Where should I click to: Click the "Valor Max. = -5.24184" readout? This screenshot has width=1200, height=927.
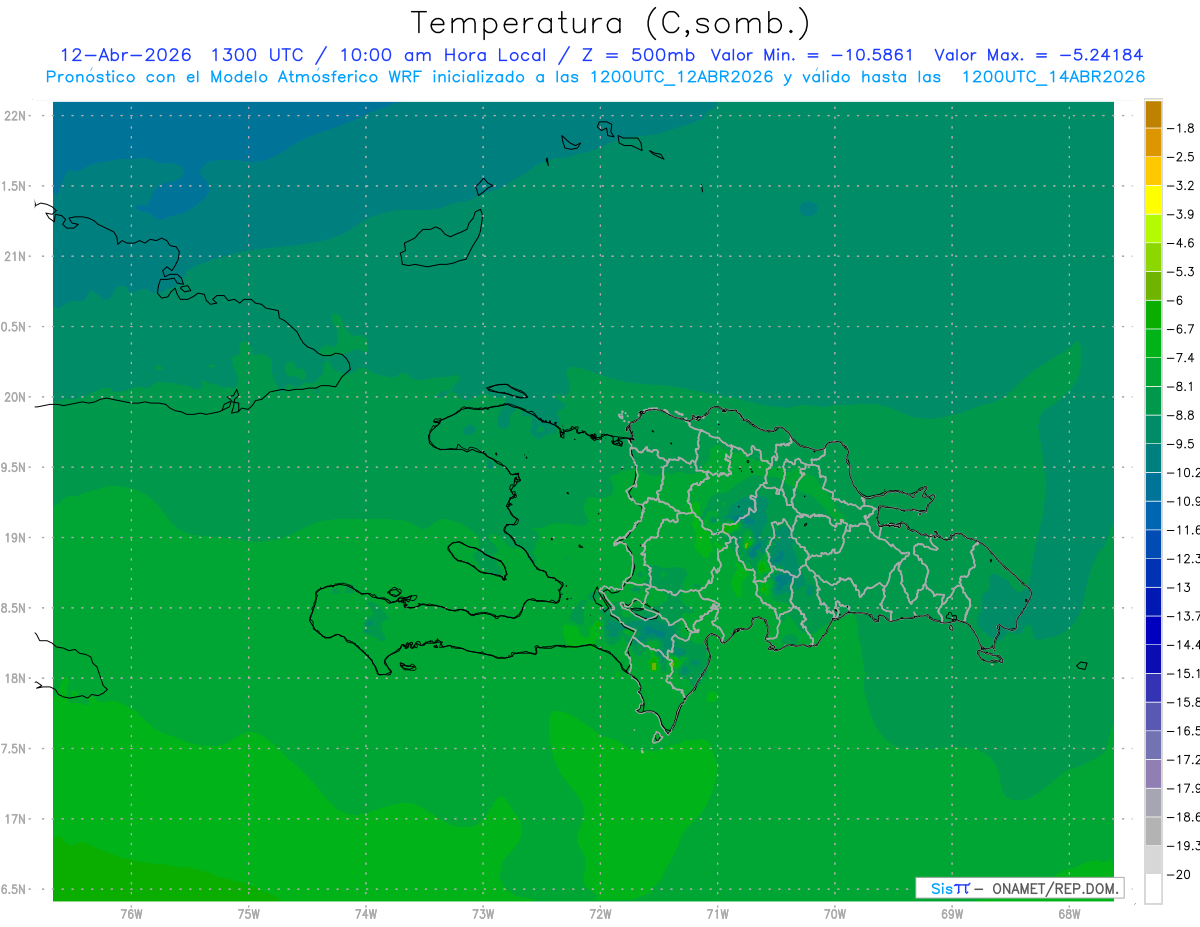point(1038,56)
